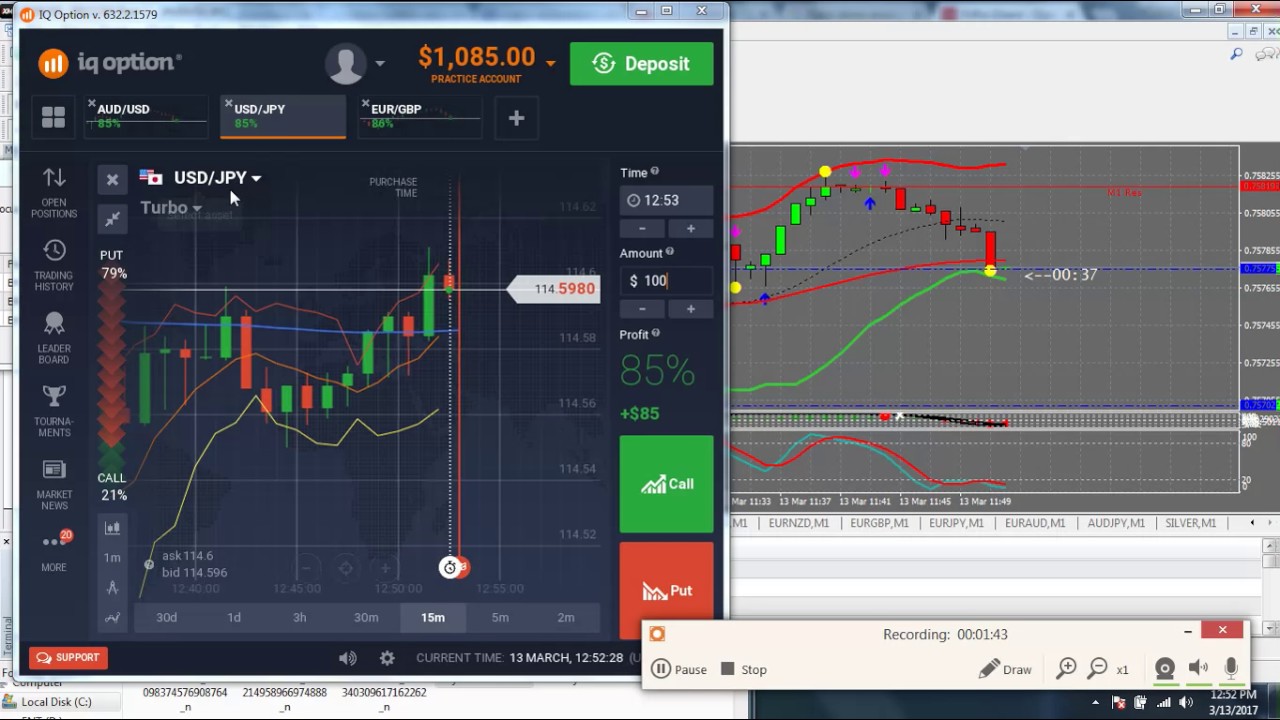Select the 30d chart timeframe
This screenshot has height=720, width=1280.
(166, 617)
